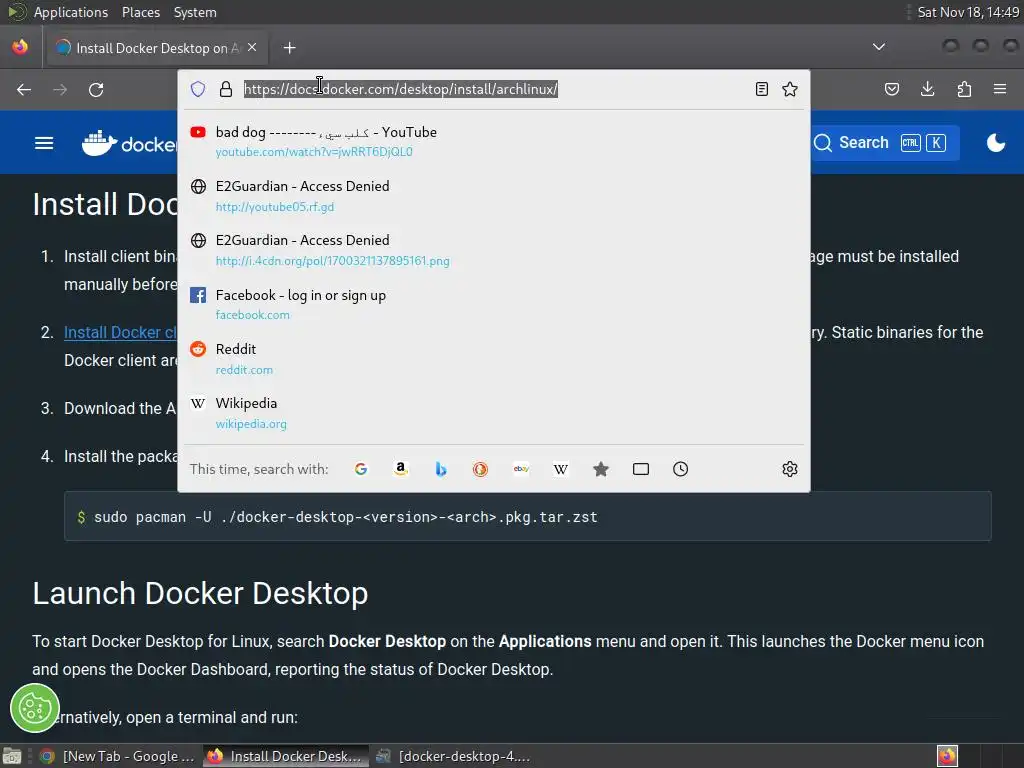Go back with the browser back arrow

pyautogui.click(x=24, y=89)
